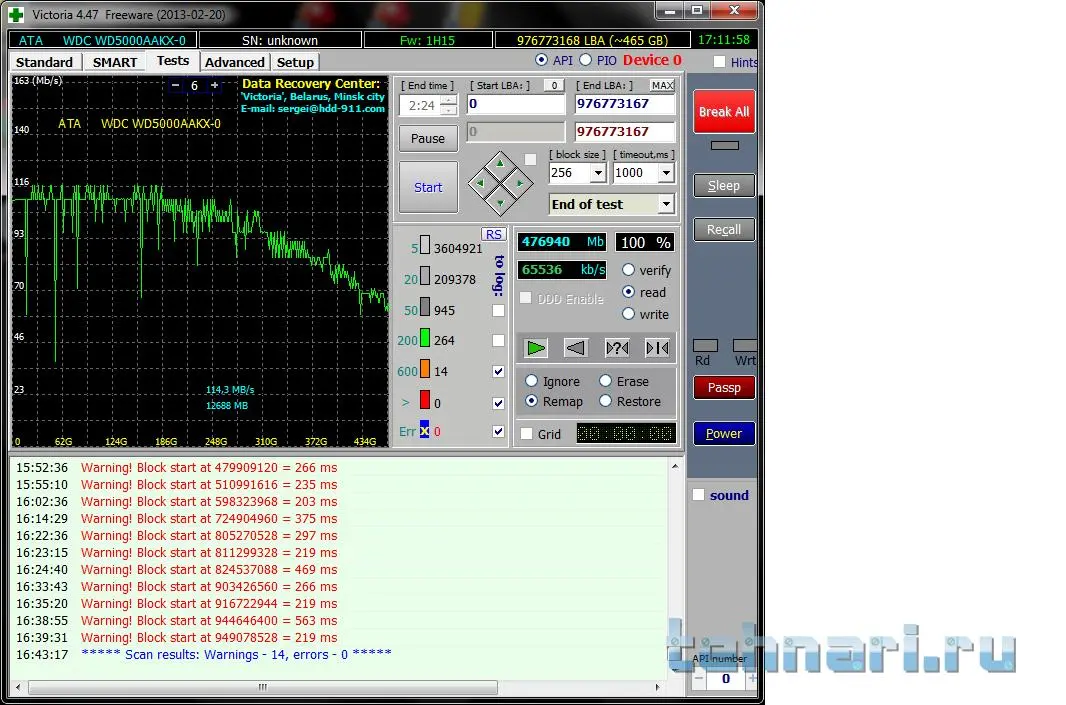Open the block size dropdown
This screenshot has width=1066, height=705.
click(x=598, y=173)
